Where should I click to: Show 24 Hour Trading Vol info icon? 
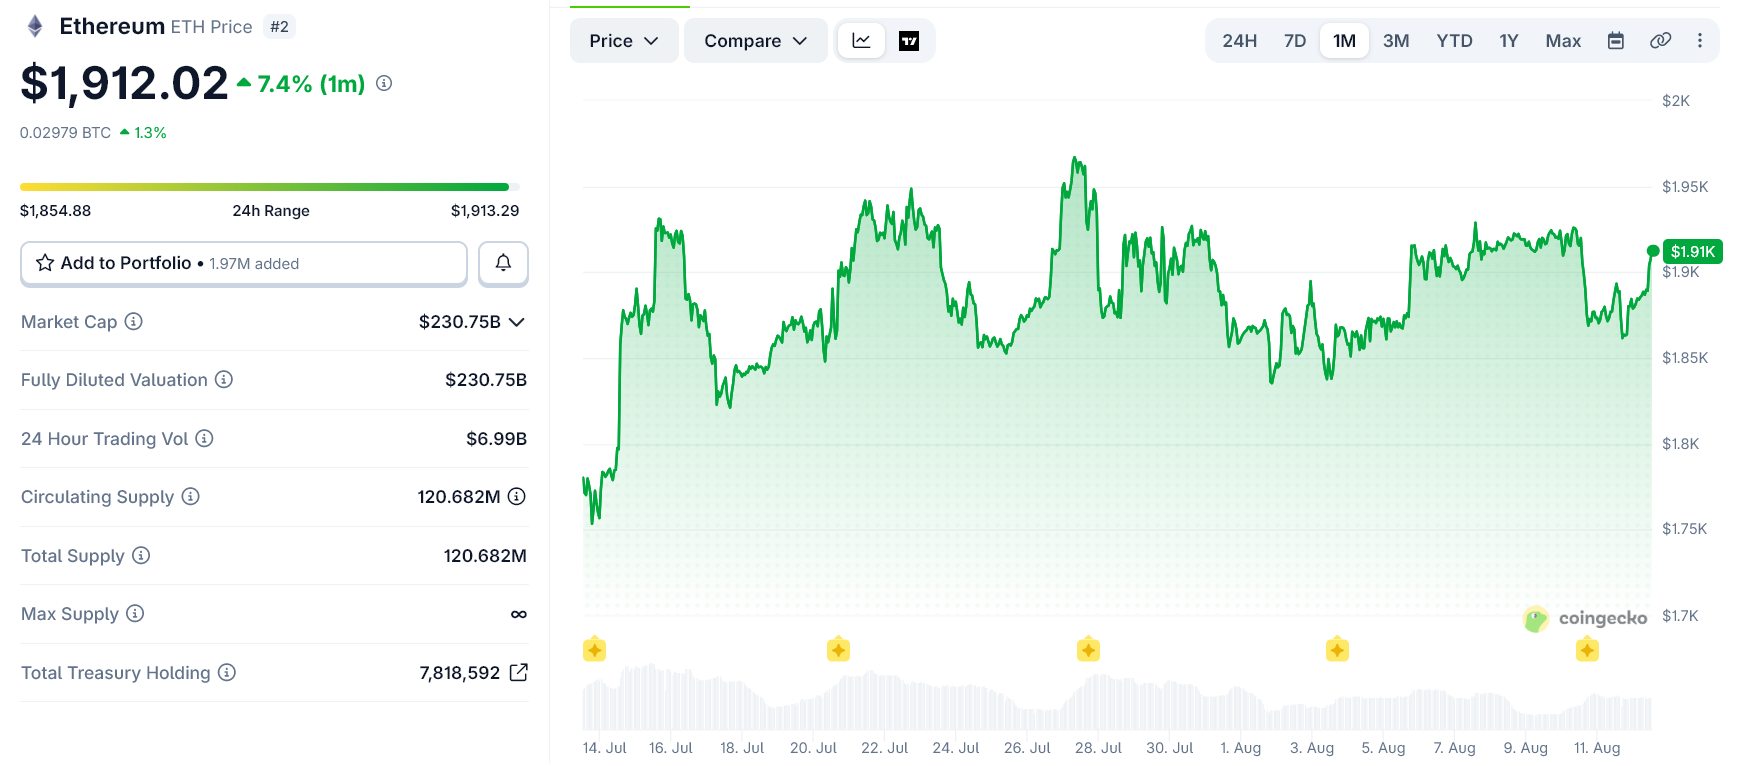204,438
